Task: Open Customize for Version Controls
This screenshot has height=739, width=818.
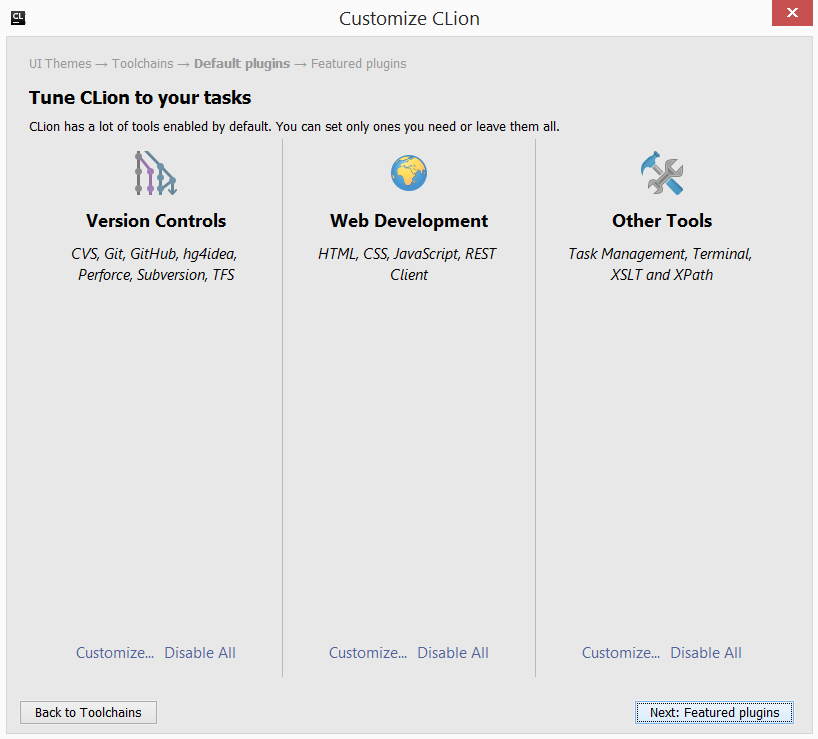Action: pos(115,652)
